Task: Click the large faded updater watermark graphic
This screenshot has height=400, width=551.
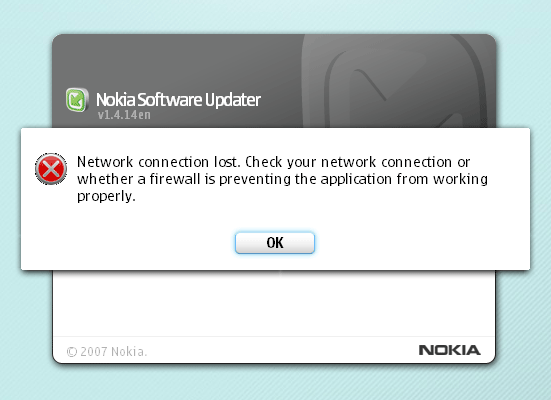Action: point(395,81)
